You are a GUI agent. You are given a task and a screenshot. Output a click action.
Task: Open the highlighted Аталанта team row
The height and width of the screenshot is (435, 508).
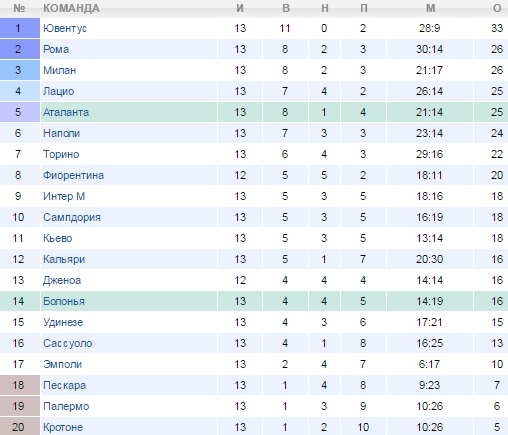[254, 112]
